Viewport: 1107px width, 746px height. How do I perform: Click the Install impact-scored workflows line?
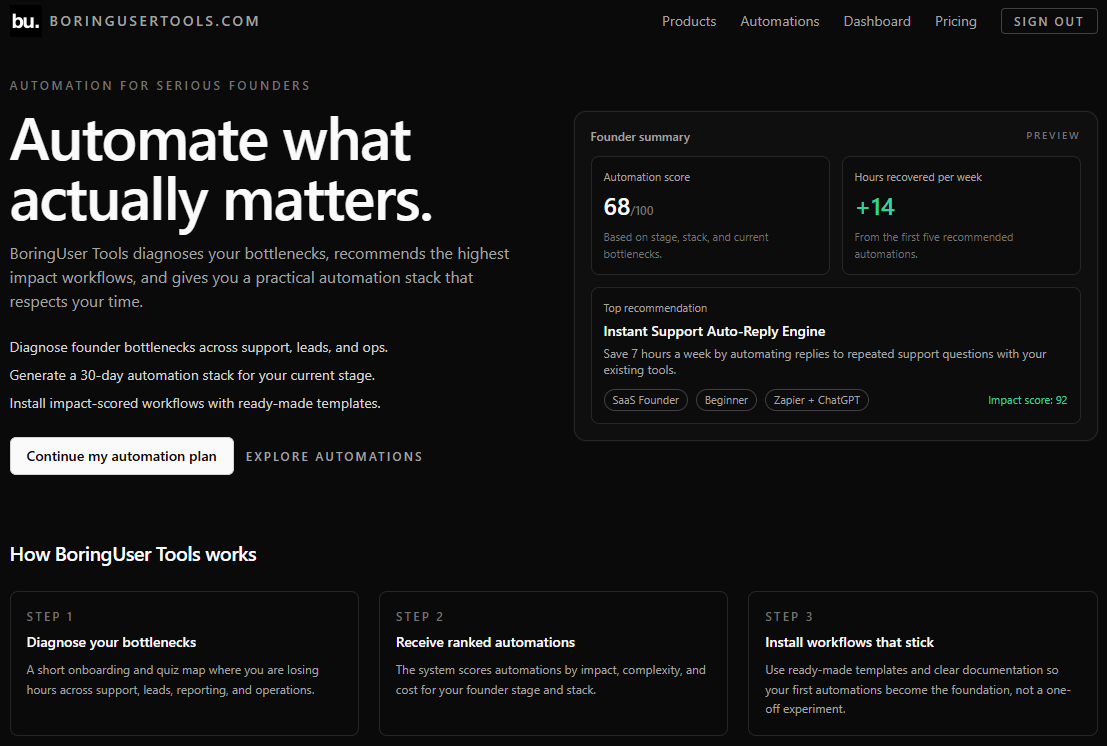(x=195, y=404)
